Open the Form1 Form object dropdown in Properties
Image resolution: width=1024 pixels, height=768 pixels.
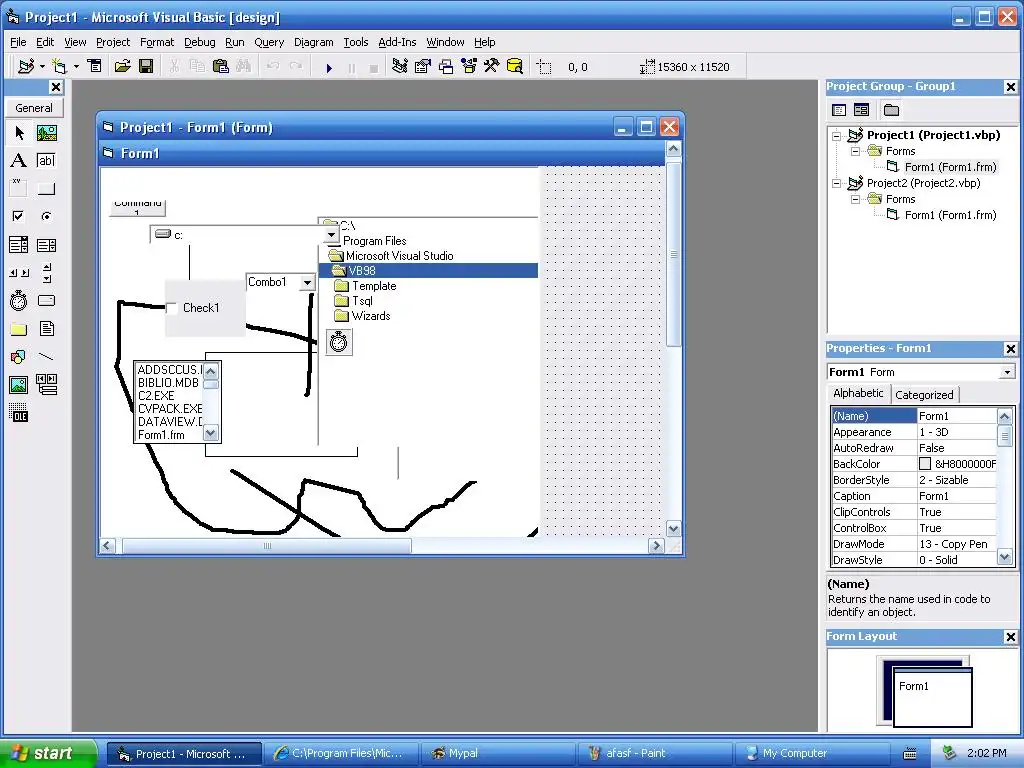tap(1007, 372)
